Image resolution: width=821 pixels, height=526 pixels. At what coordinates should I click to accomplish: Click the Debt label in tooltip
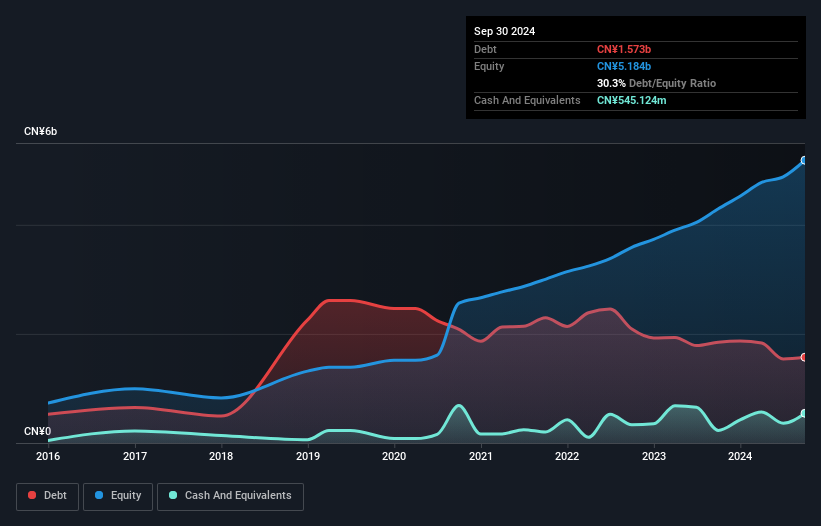(485, 49)
